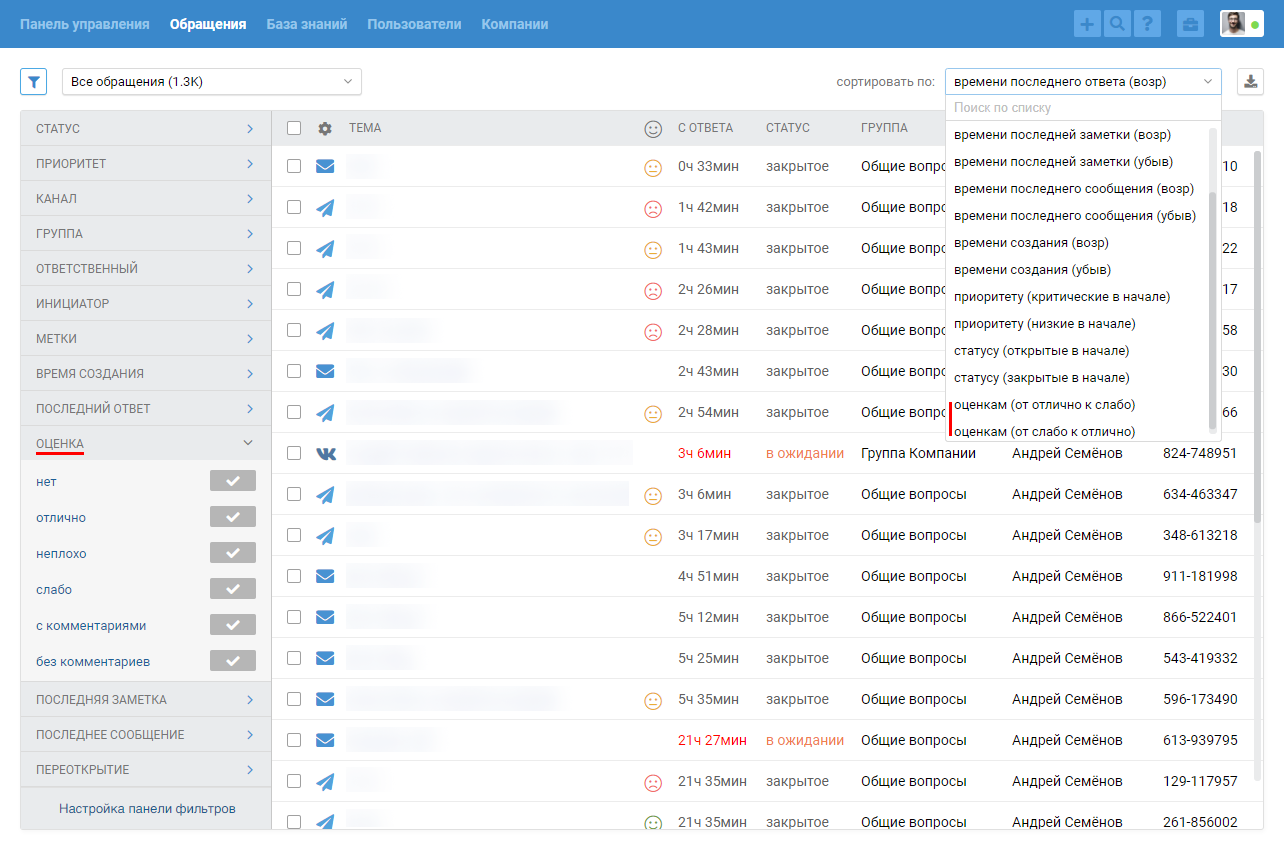1284x851 pixels.
Task: Click the 'Поиск по списку' search field
Action: 1082,107
